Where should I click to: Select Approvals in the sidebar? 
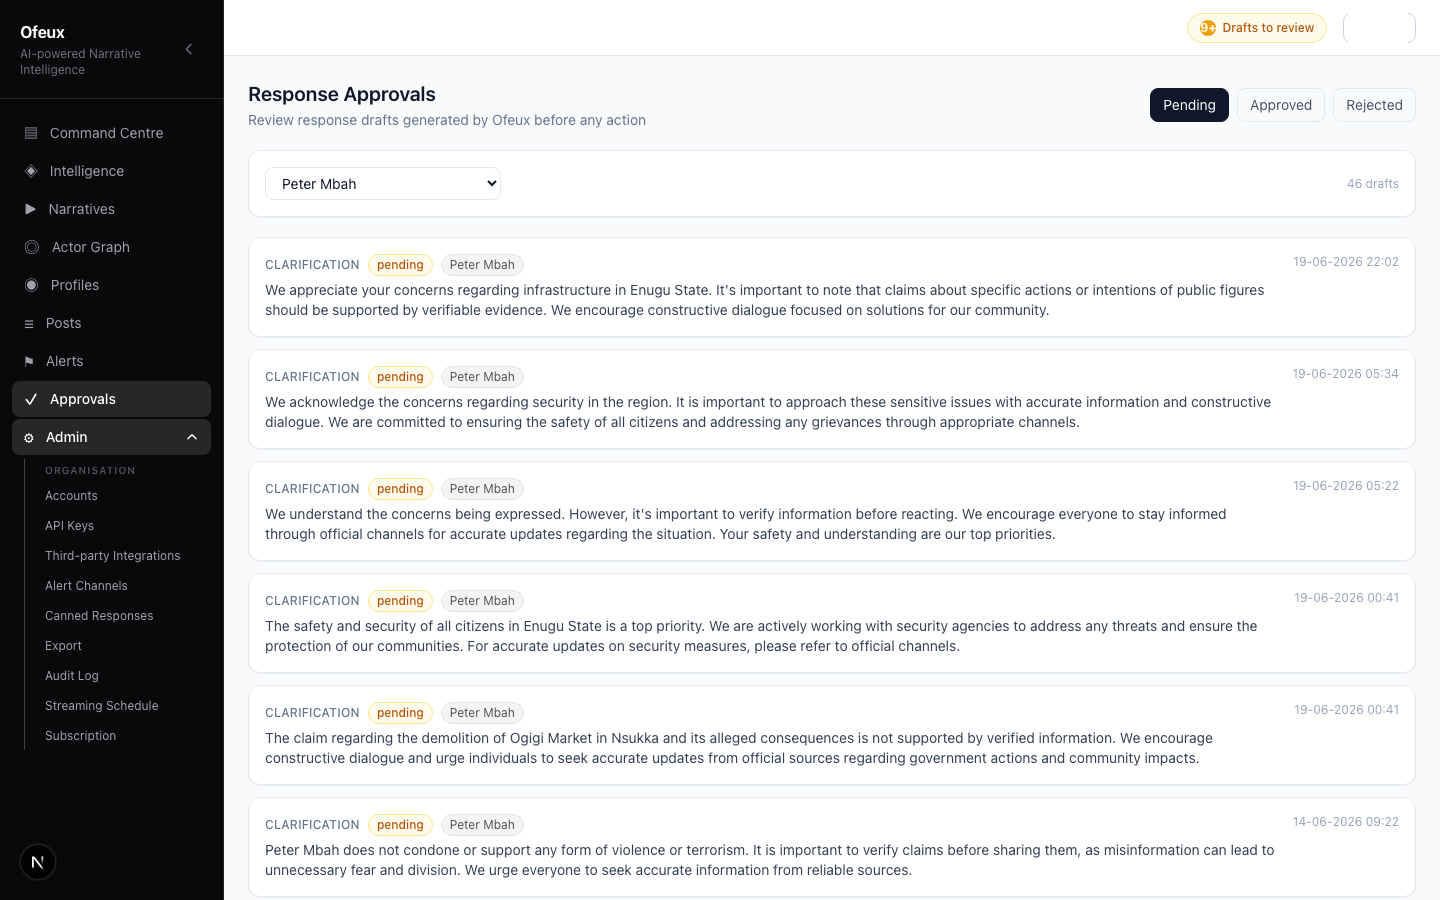point(111,399)
